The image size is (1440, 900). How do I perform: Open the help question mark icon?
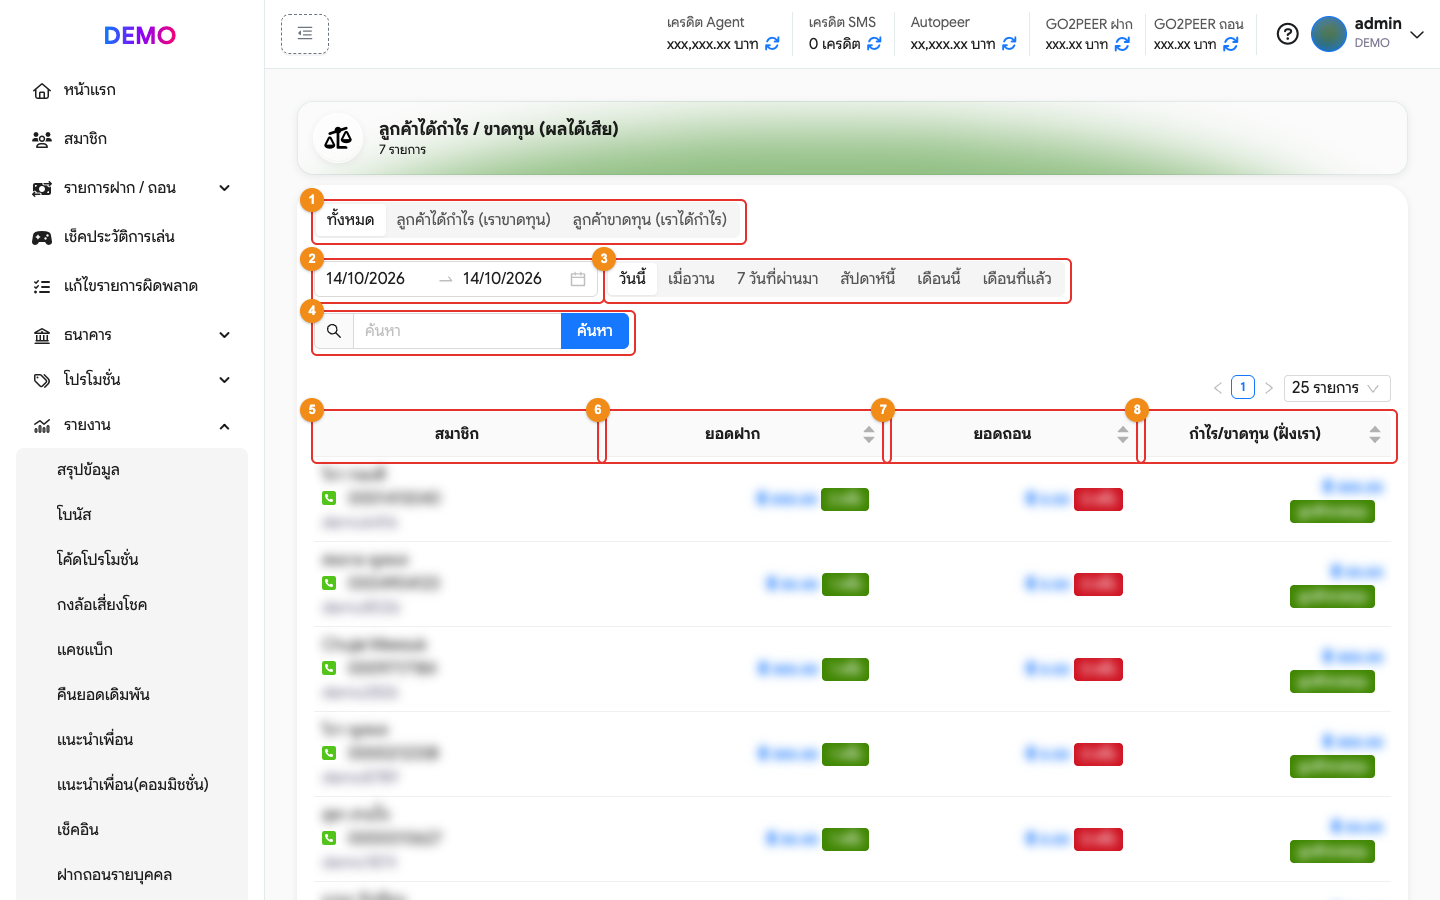click(x=1288, y=34)
